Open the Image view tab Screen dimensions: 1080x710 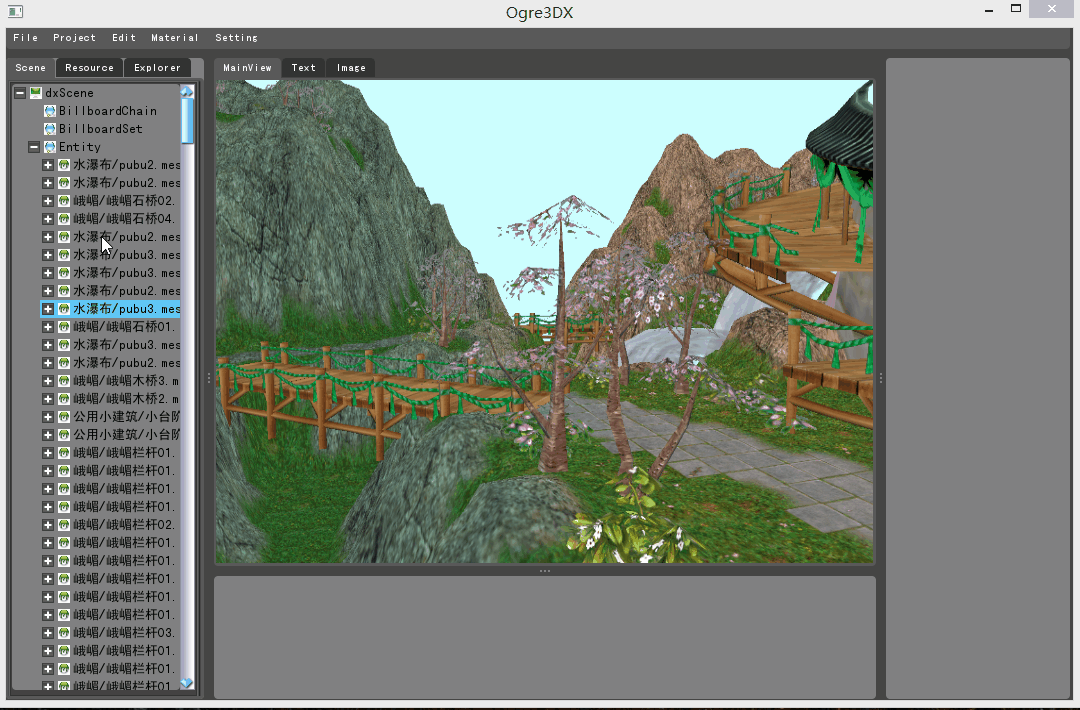point(351,68)
